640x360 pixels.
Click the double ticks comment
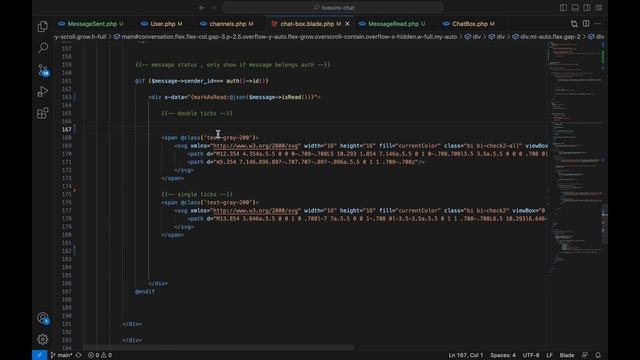click(197, 113)
